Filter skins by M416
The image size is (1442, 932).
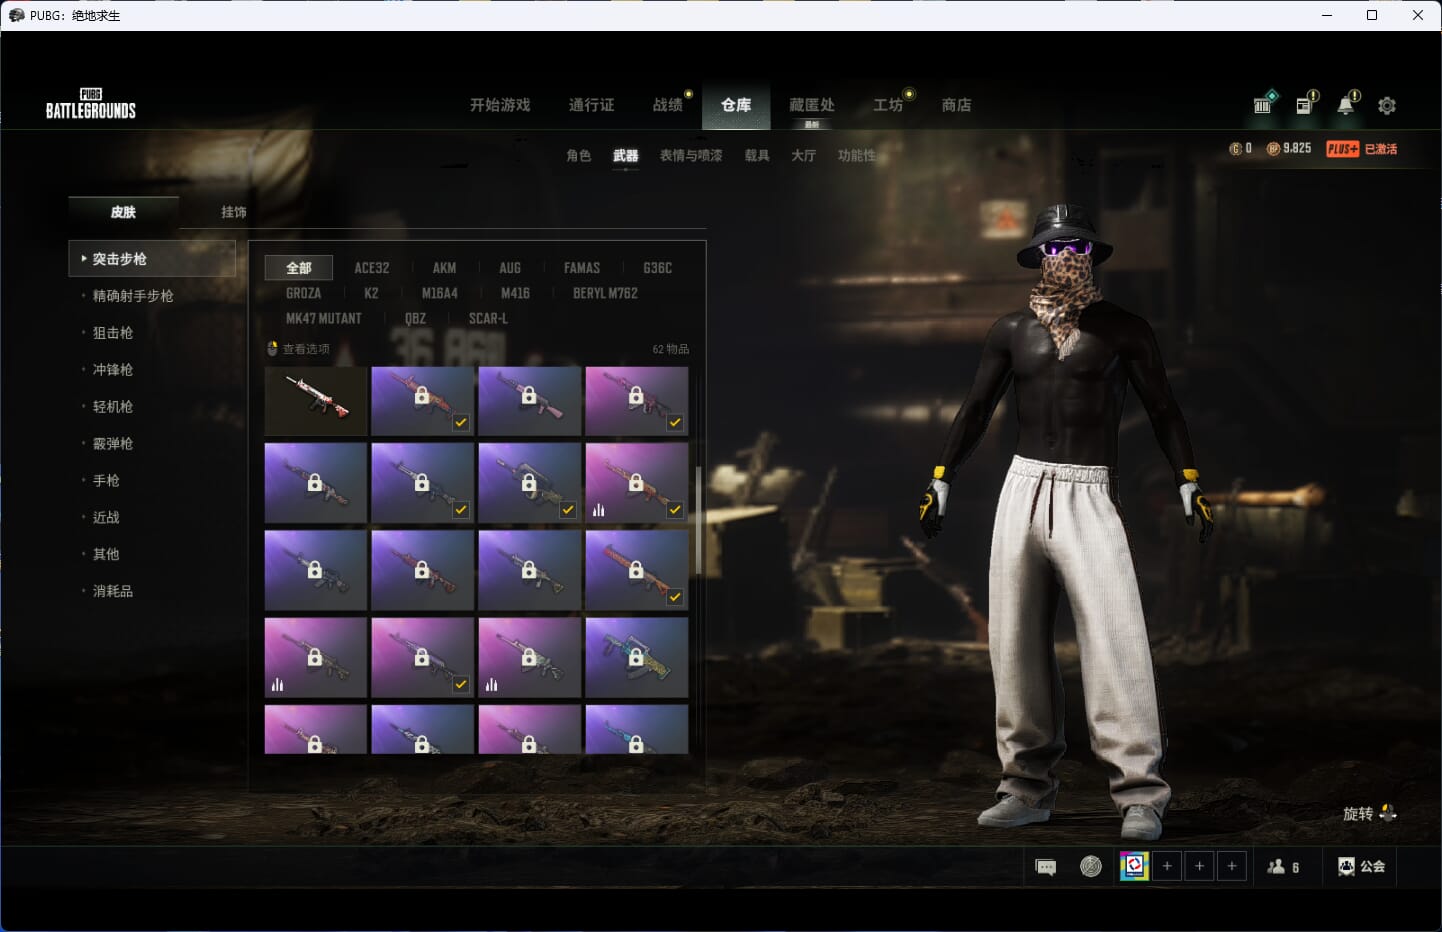pos(515,293)
